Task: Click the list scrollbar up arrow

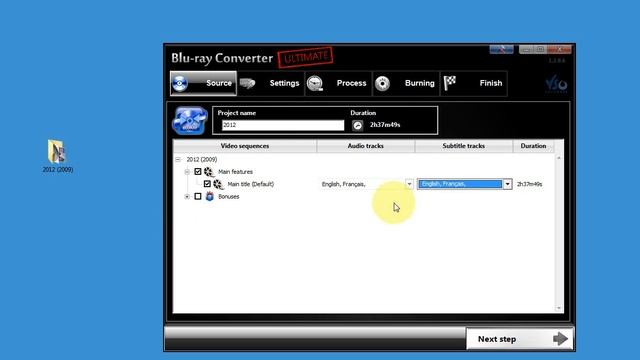Action: click(559, 158)
